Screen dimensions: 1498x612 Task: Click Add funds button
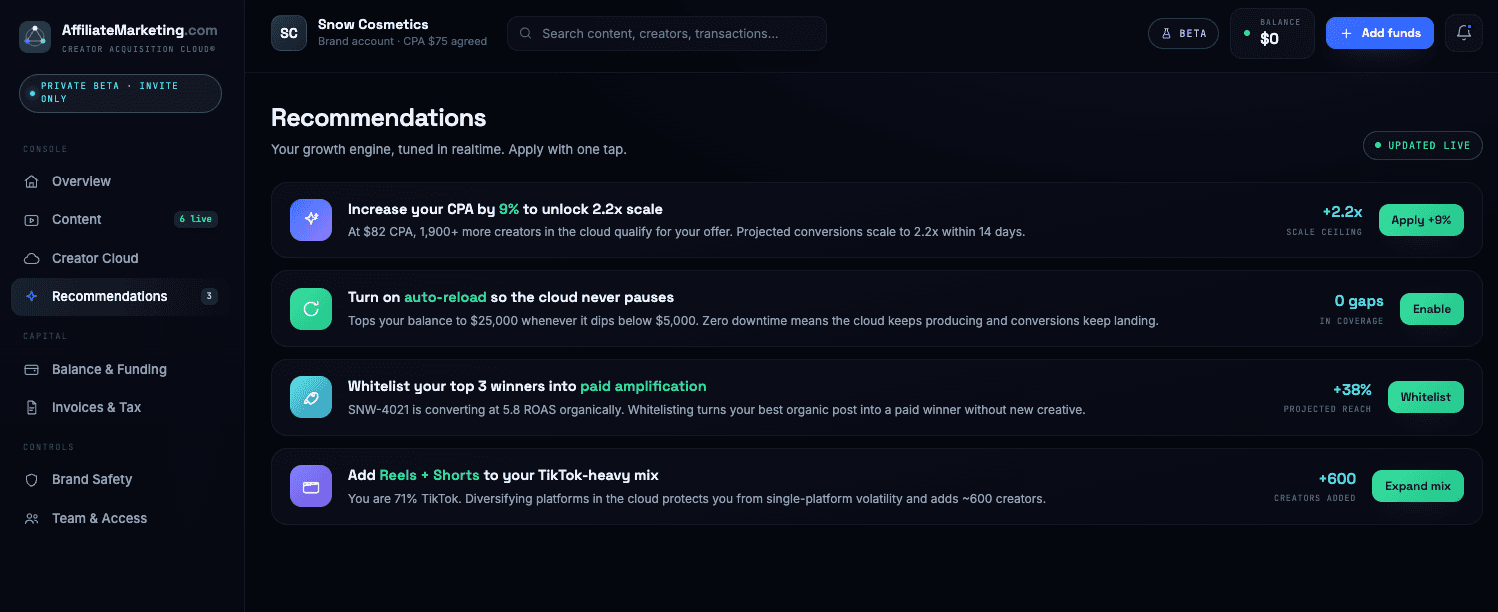click(1380, 33)
